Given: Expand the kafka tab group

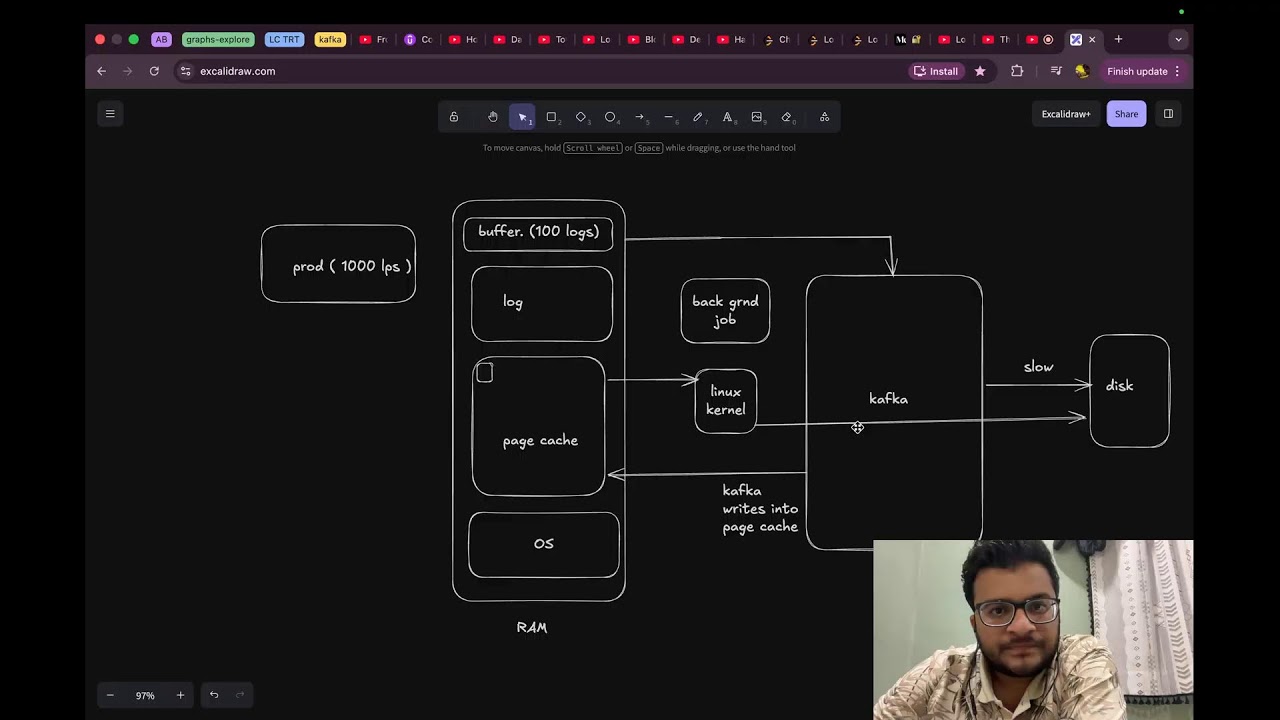Looking at the screenshot, I should tap(330, 40).
